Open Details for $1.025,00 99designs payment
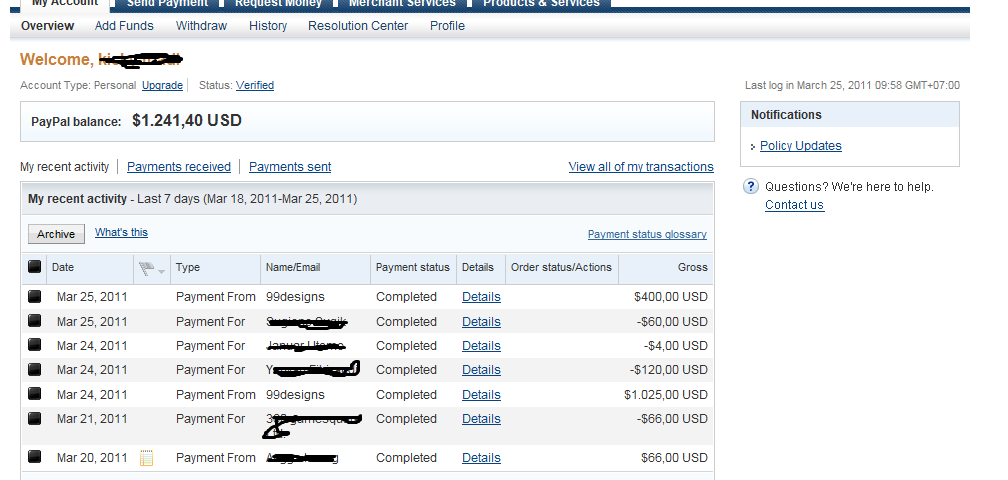The width and height of the screenshot is (1008, 480). pyautogui.click(x=481, y=395)
